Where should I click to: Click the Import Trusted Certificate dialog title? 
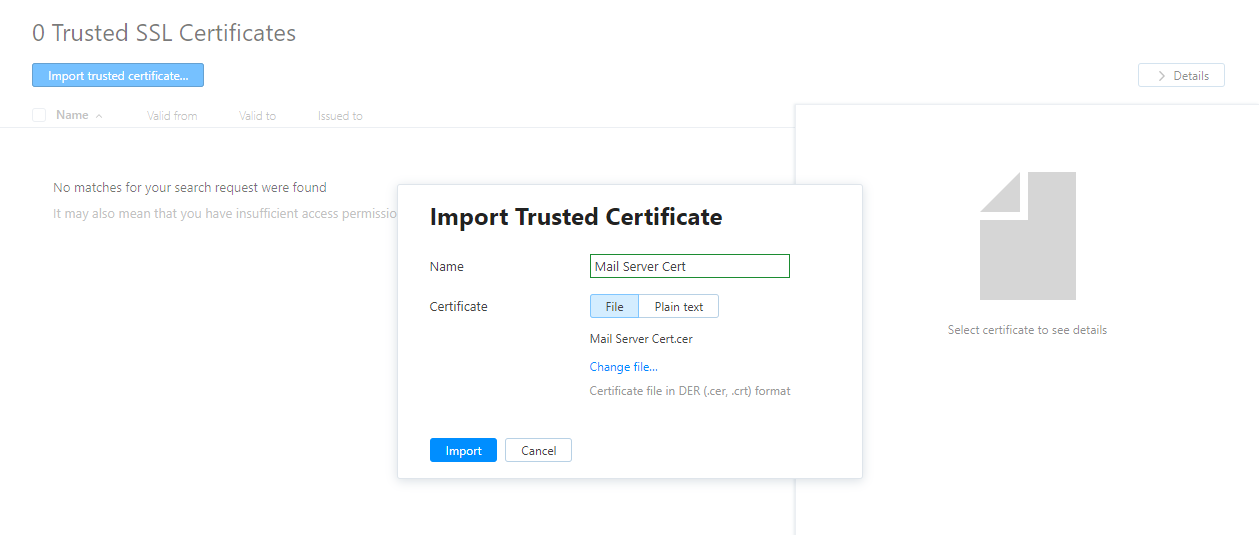pyautogui.click(x=575, y=217)
